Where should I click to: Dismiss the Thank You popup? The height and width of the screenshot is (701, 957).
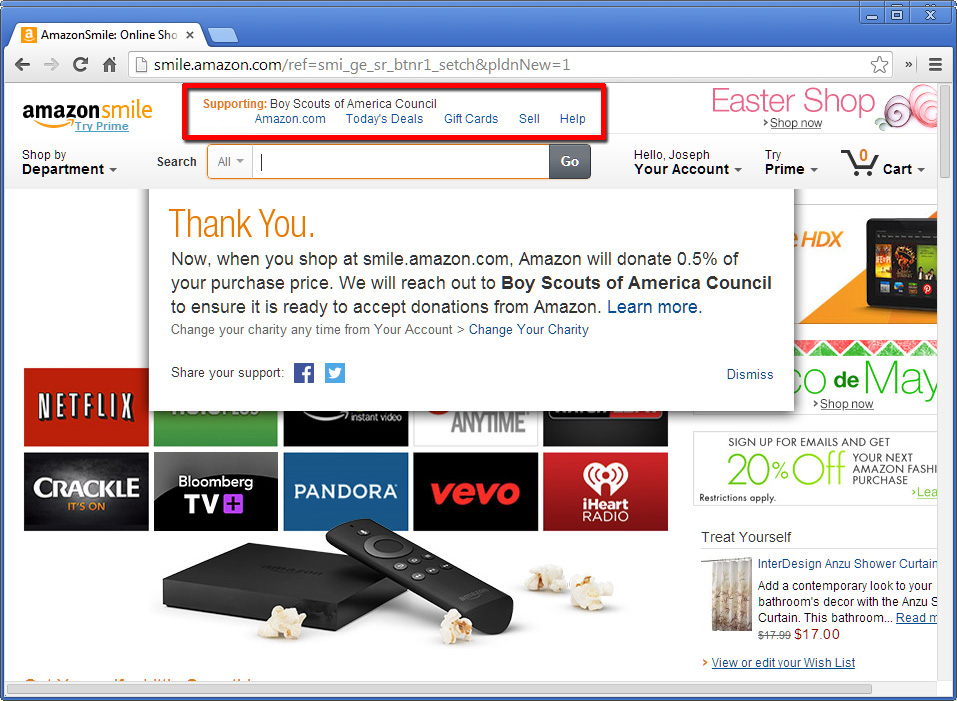[x=749, y=375]
